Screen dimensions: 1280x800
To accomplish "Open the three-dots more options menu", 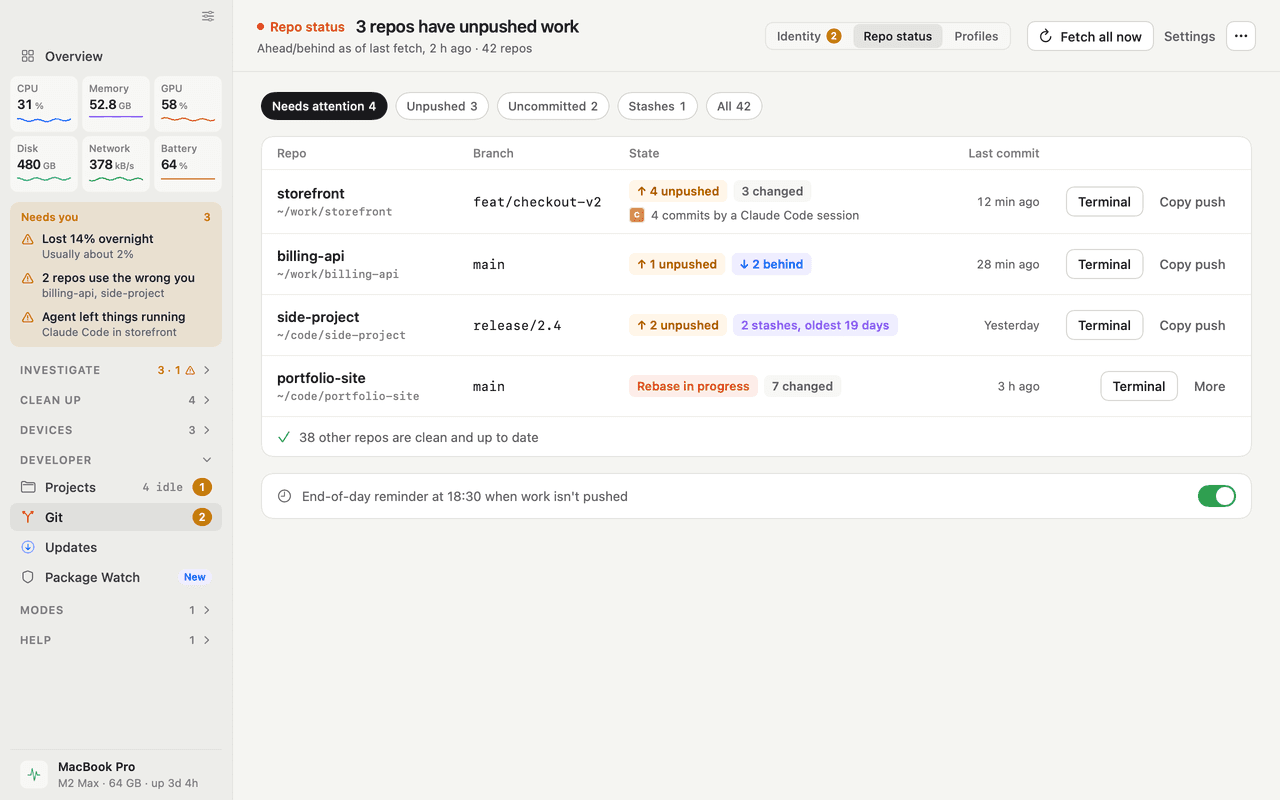I will tap(1241, 36).
